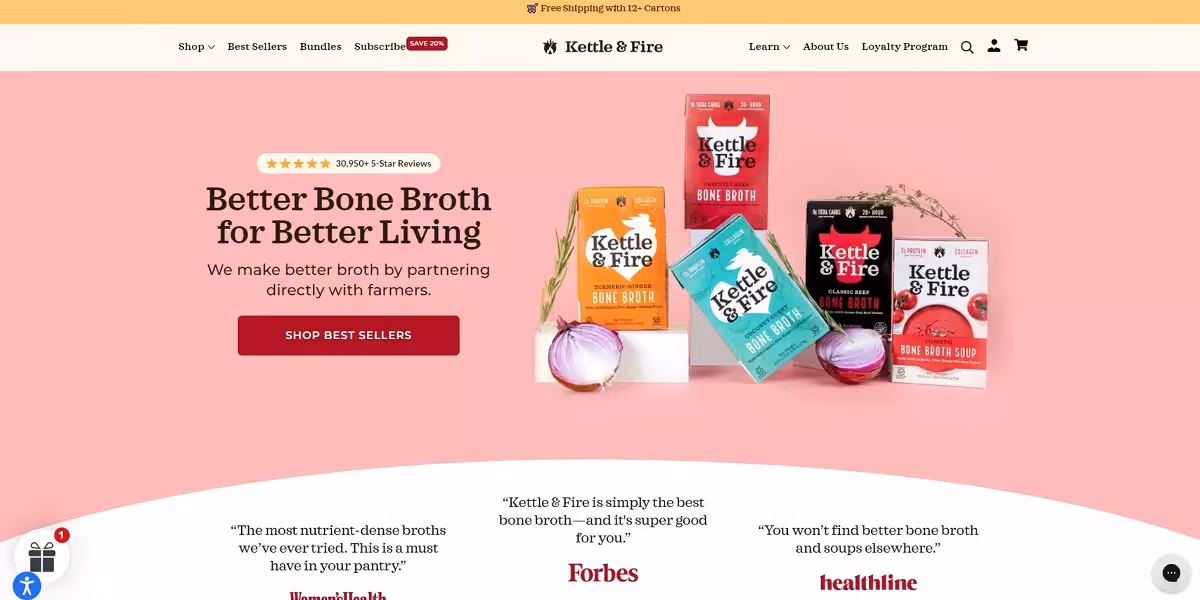Open the gift rewards icon
This screenshot has width=1200, height=600.
(42, 556)
